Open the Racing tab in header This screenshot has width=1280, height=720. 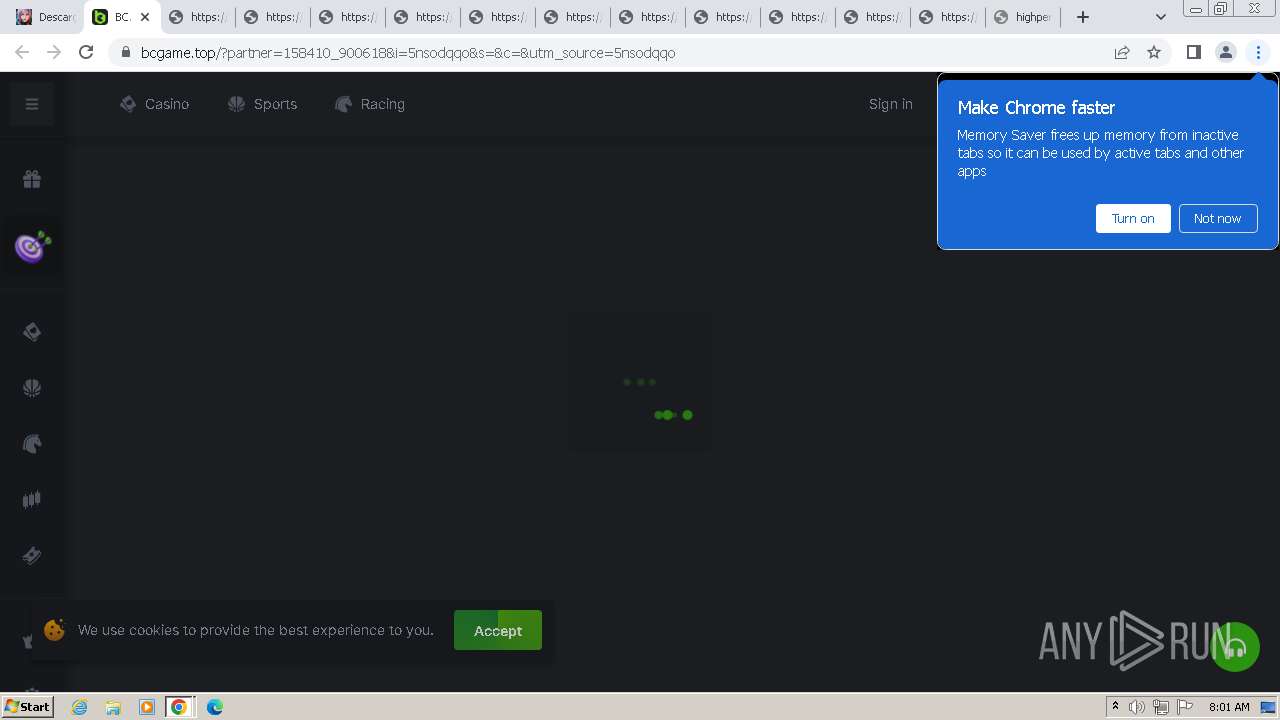click(370, 104)
